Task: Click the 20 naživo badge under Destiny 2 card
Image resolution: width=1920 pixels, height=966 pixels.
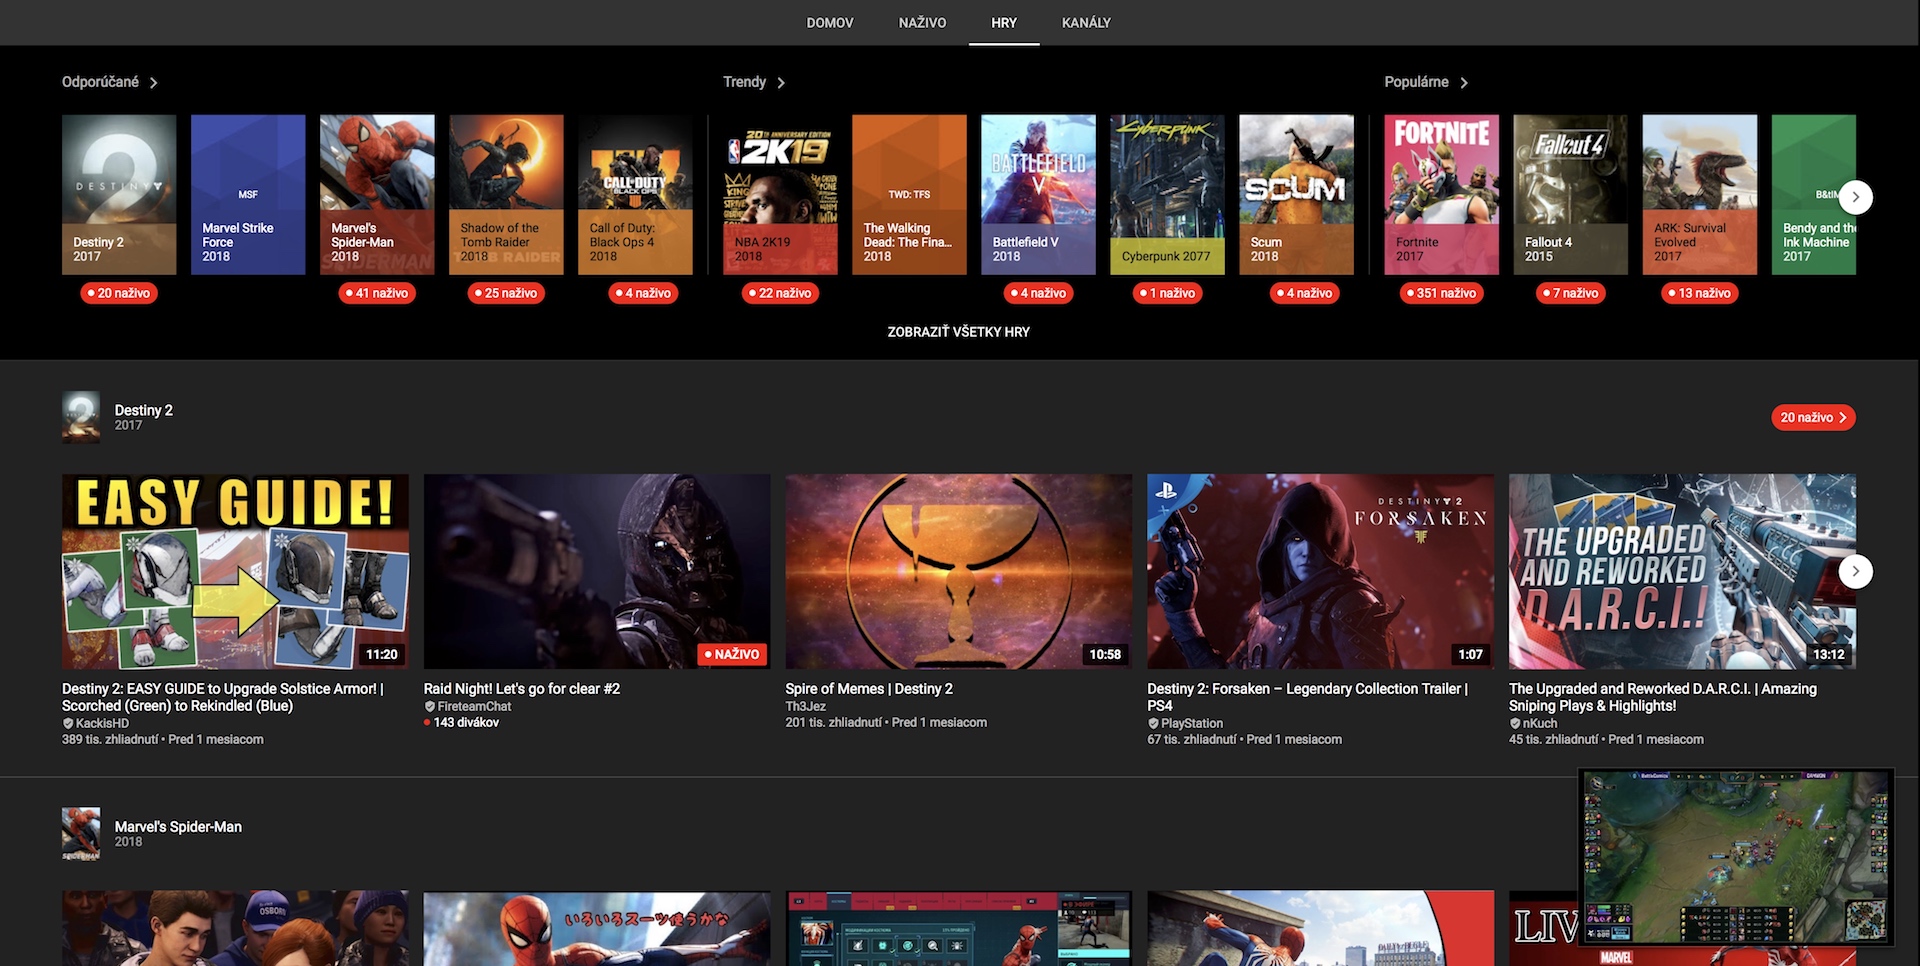Action: coord(119,293)
